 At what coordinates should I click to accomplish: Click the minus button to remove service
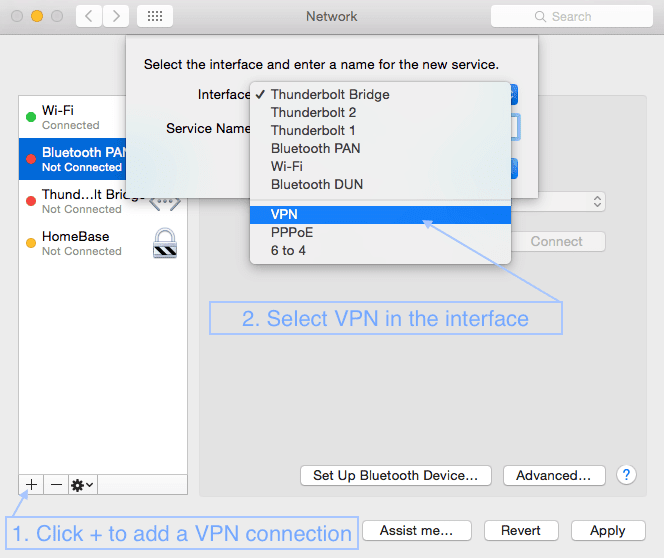click(56, 484)
